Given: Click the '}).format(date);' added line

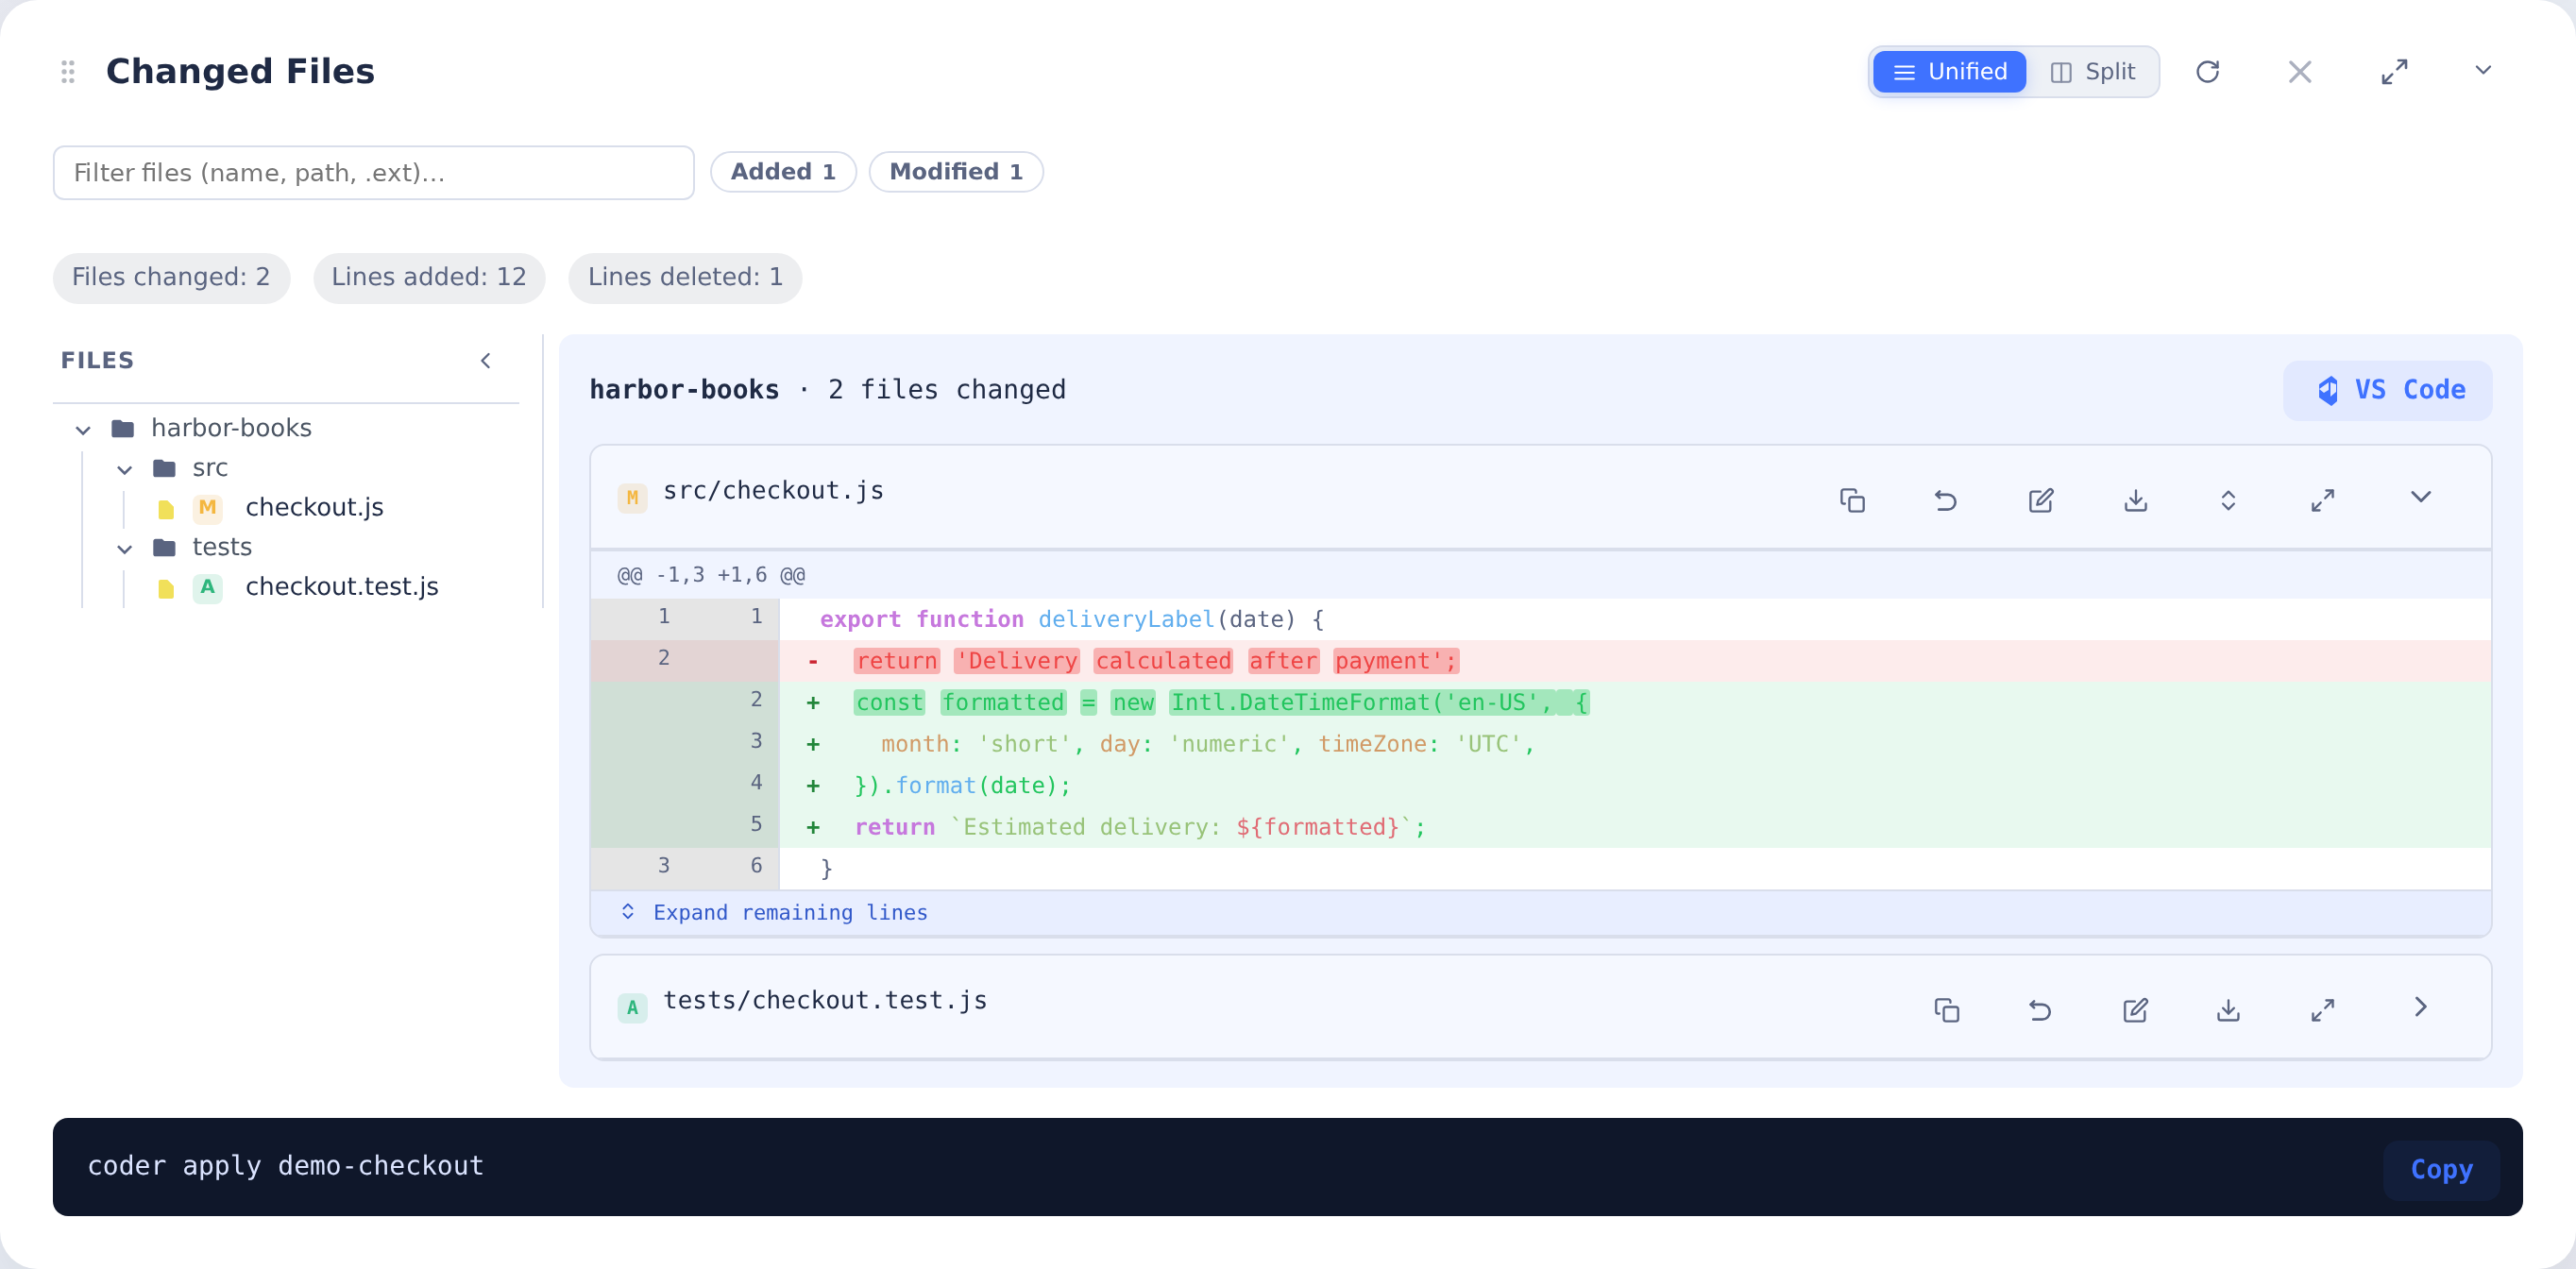Looking at the screenshot, I should (x=1540, y=786).
